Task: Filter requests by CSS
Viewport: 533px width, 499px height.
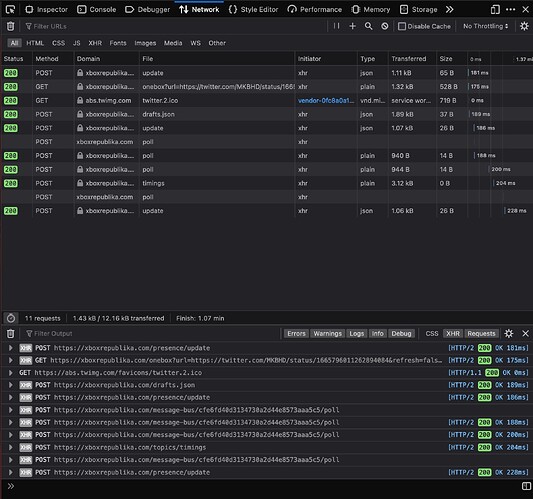Action: click(58, 43)
